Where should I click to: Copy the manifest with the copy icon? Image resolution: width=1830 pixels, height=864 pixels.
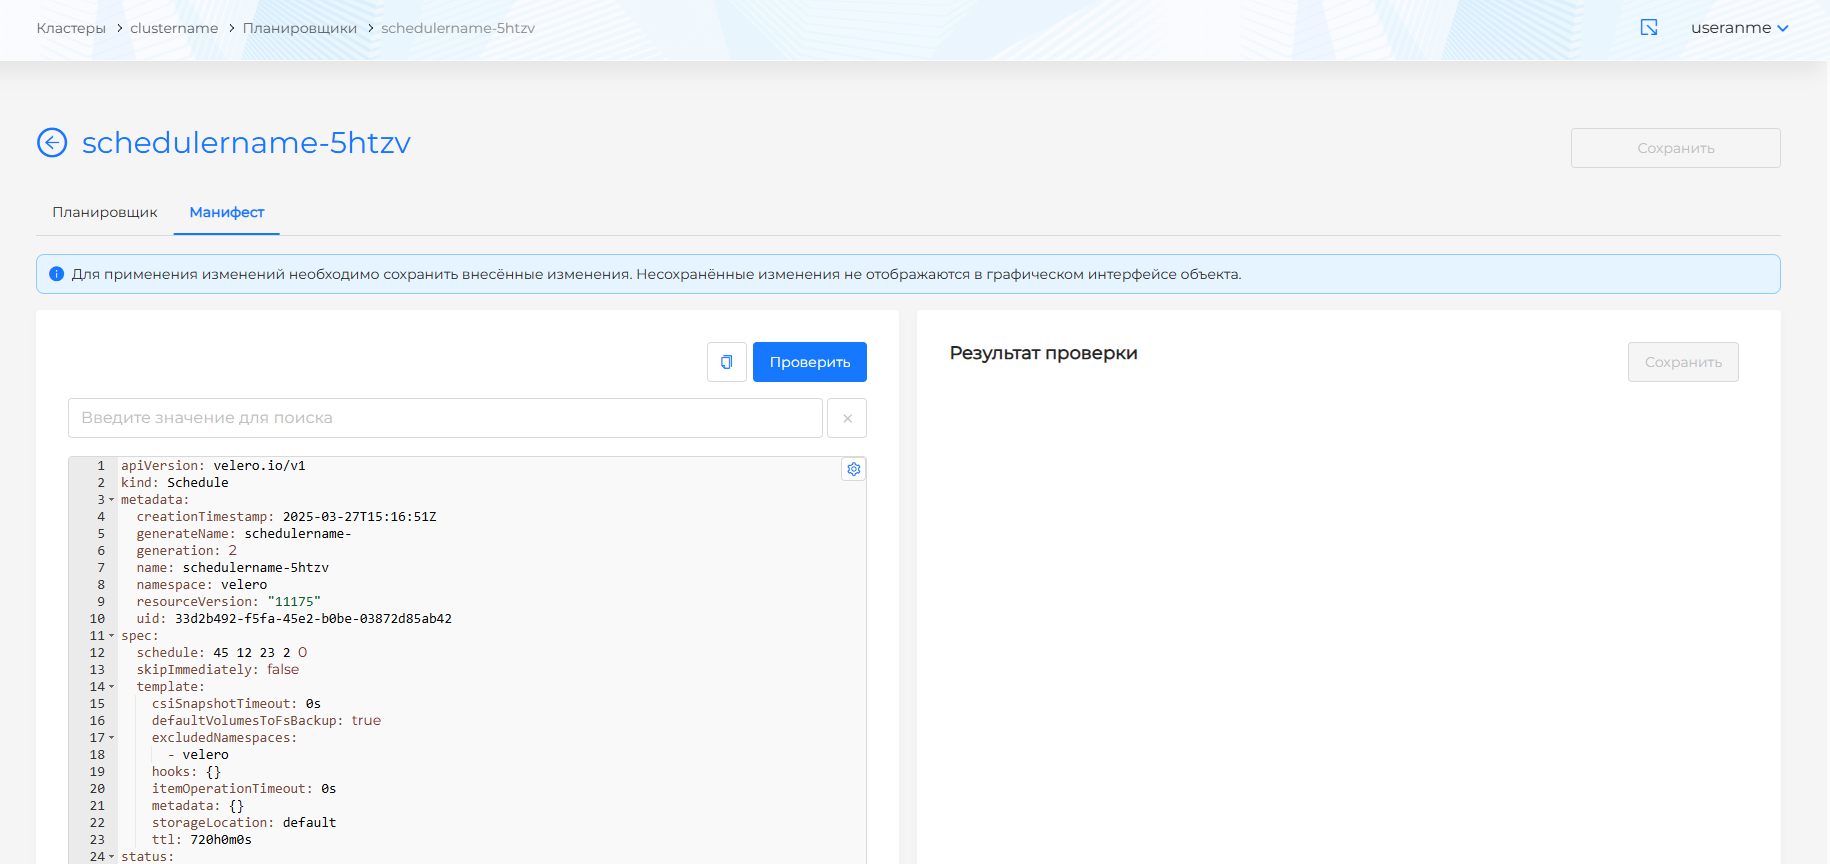click(x=727, y=362)
